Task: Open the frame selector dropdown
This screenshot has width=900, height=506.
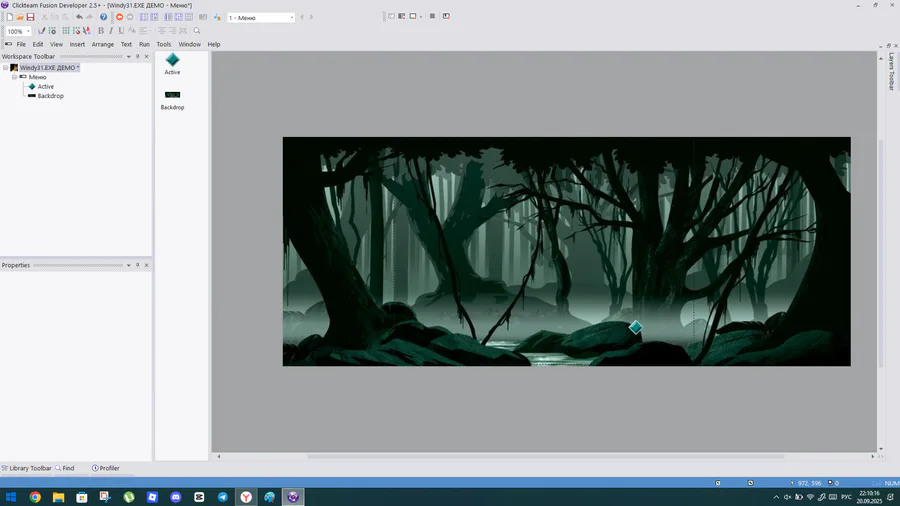Action: (292, 17)
